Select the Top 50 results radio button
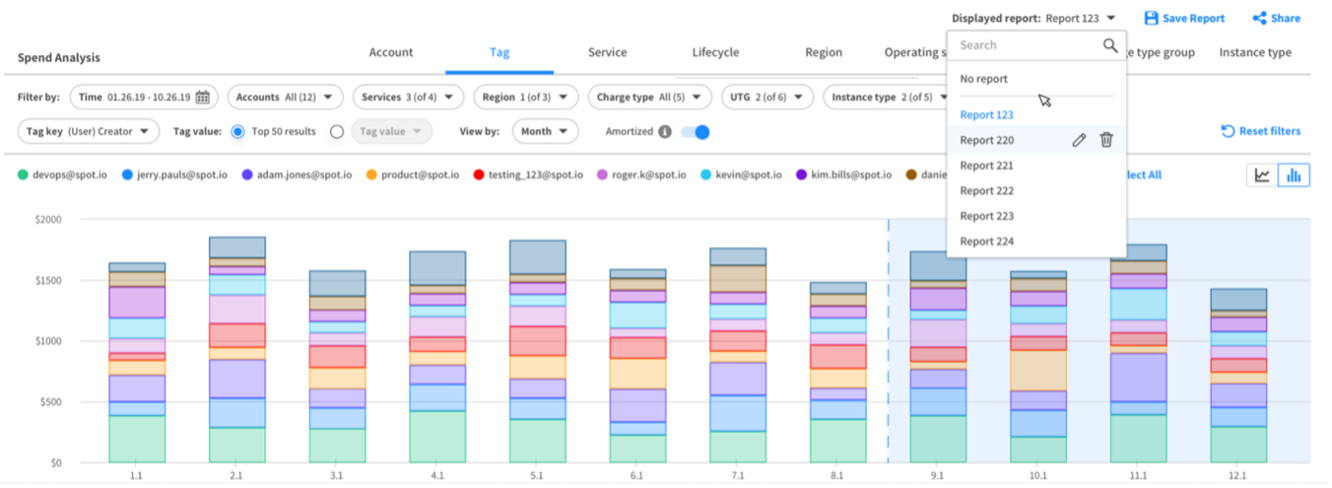The width and height of the screenshot is (1332, 488). coord(238,131)
